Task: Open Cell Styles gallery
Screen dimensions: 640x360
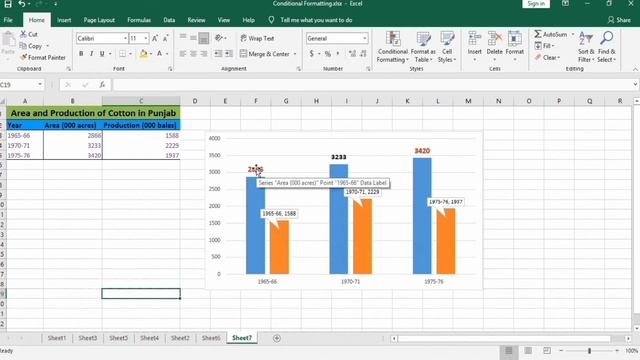Action: click(447, 47)
